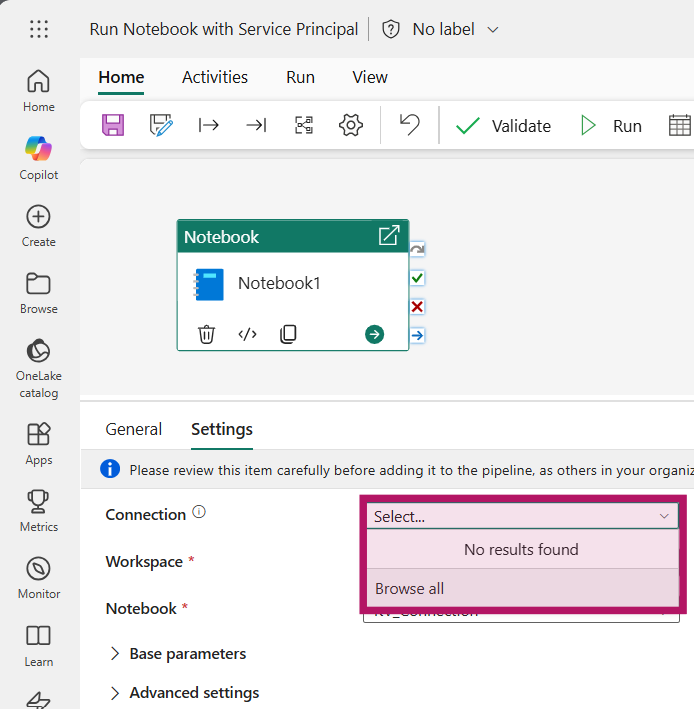Screen dimensions: 694x709
Task: Open Notebook1 in new window icon
Action: tap(388, 236)
